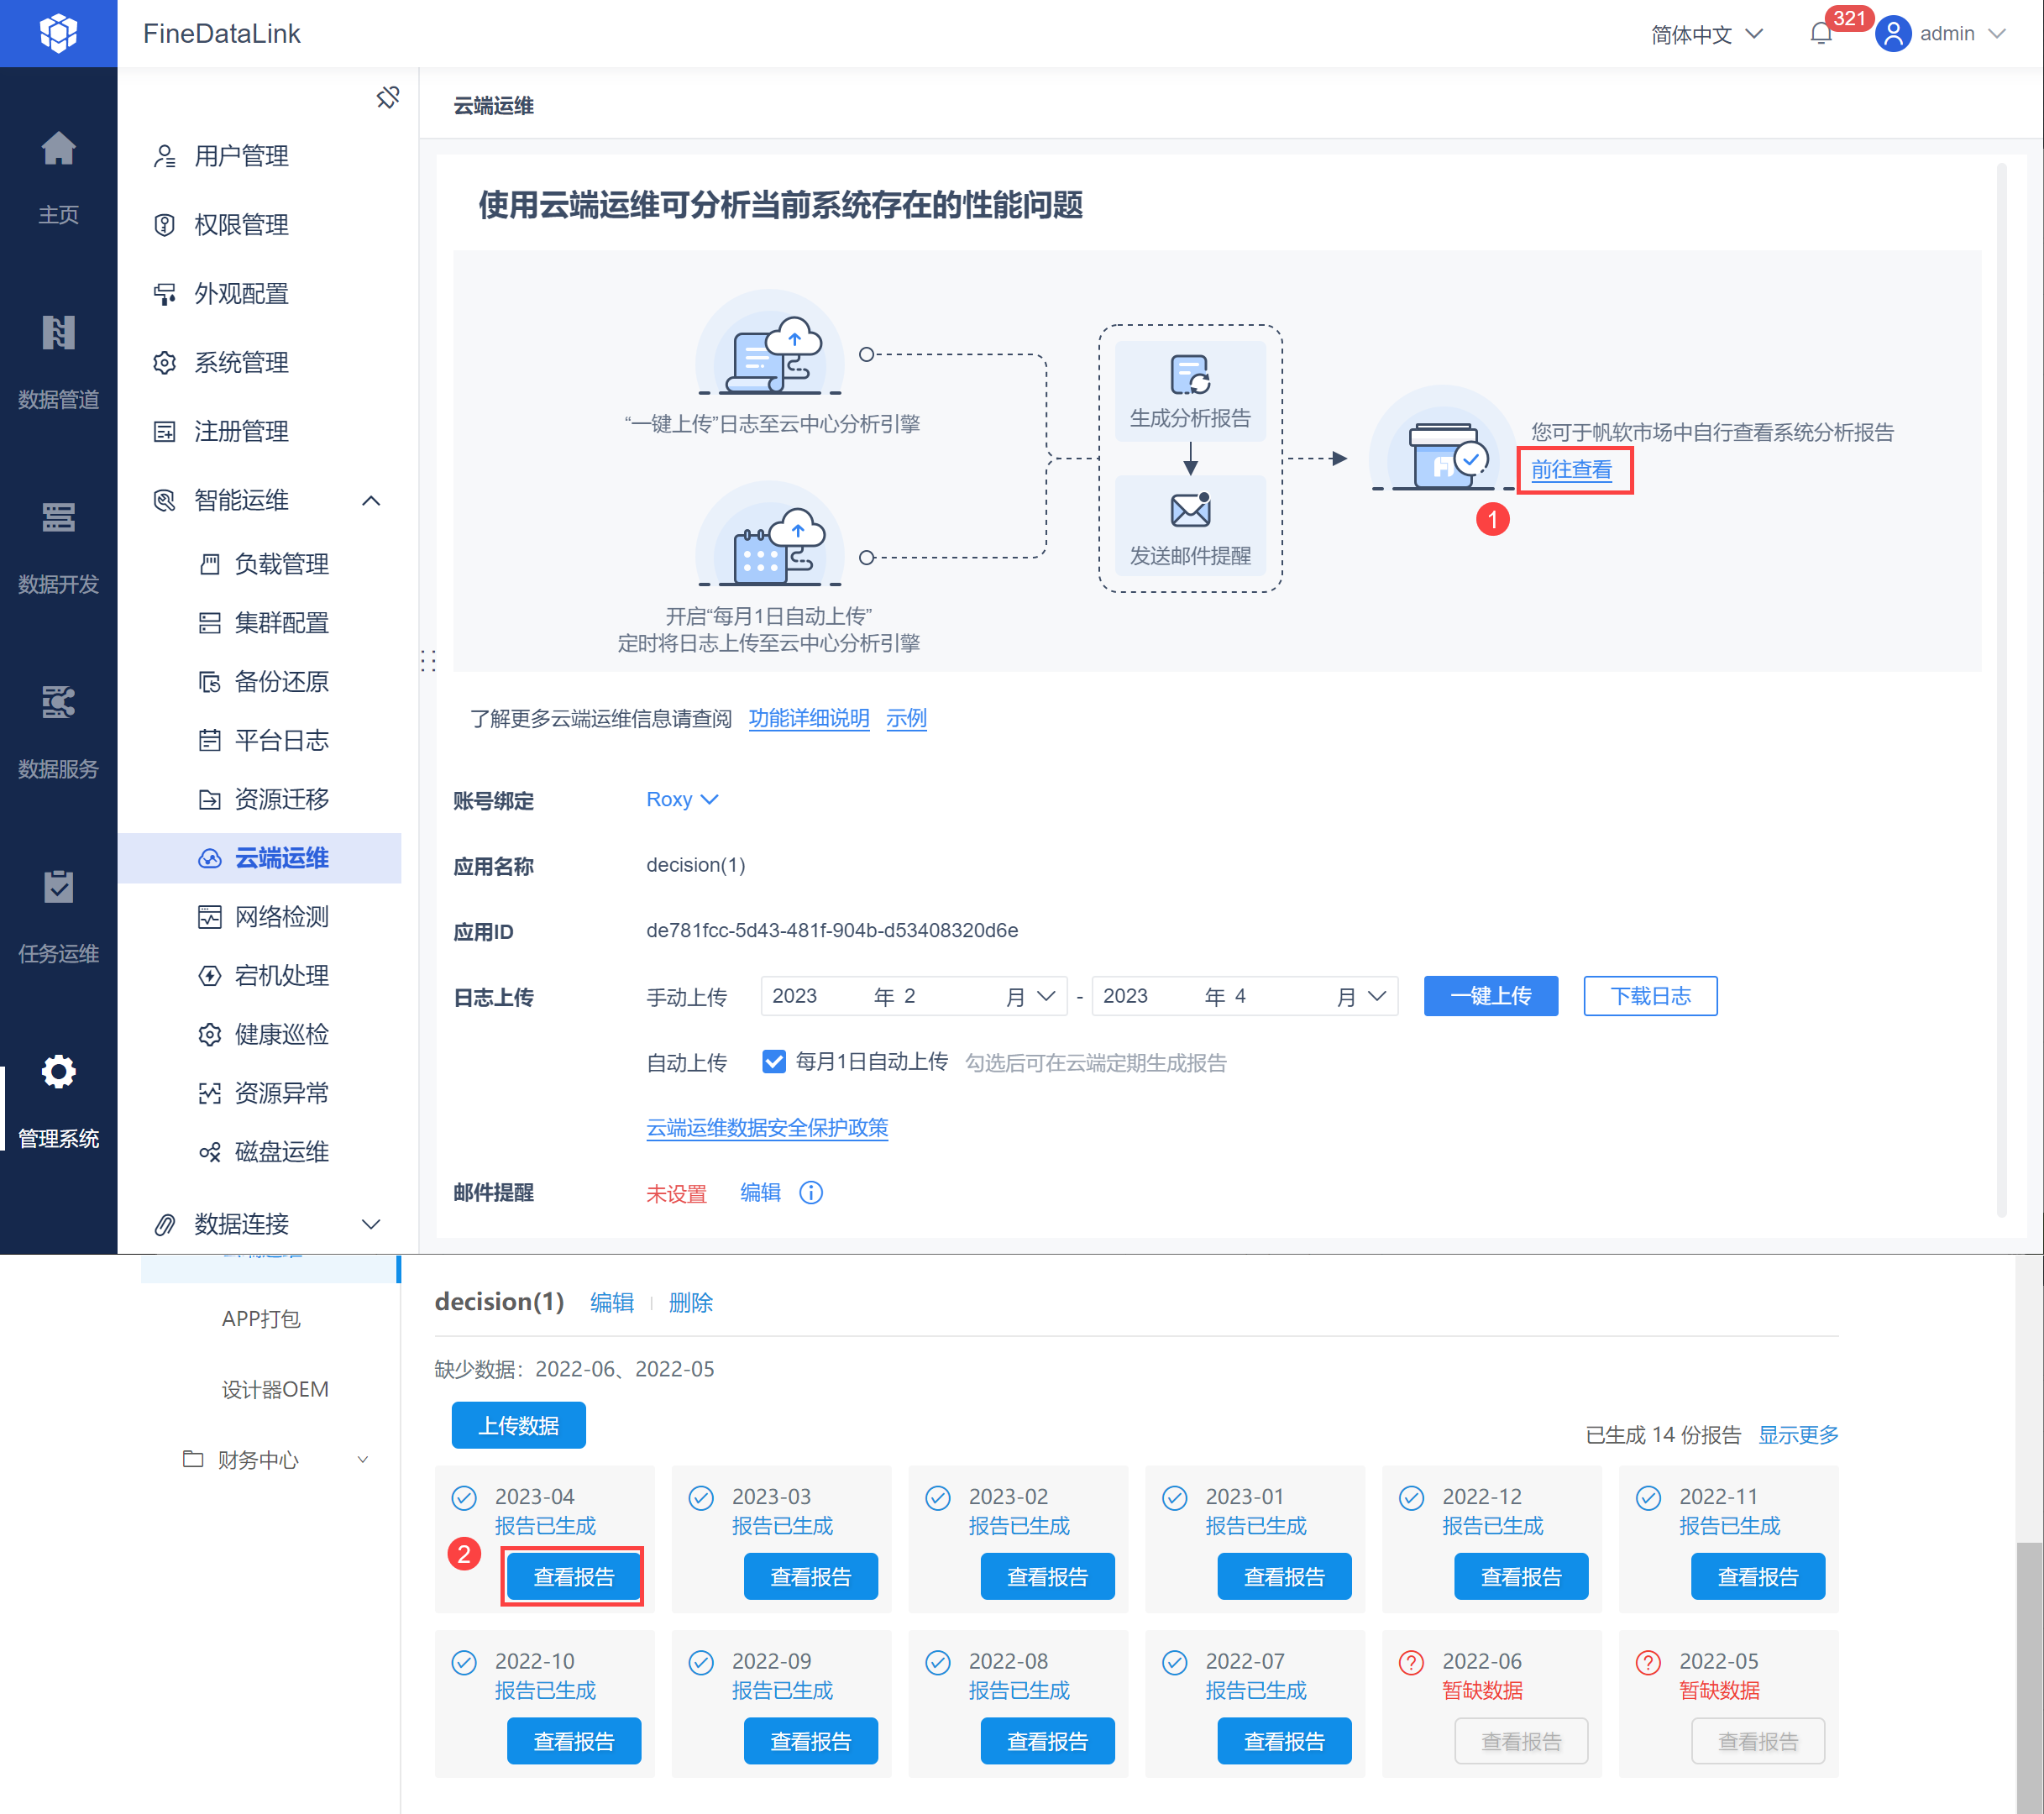This screenshot has width=2044, height=1814.
Task: Open the 平台日志 menu item
Action: coord(281,740)
